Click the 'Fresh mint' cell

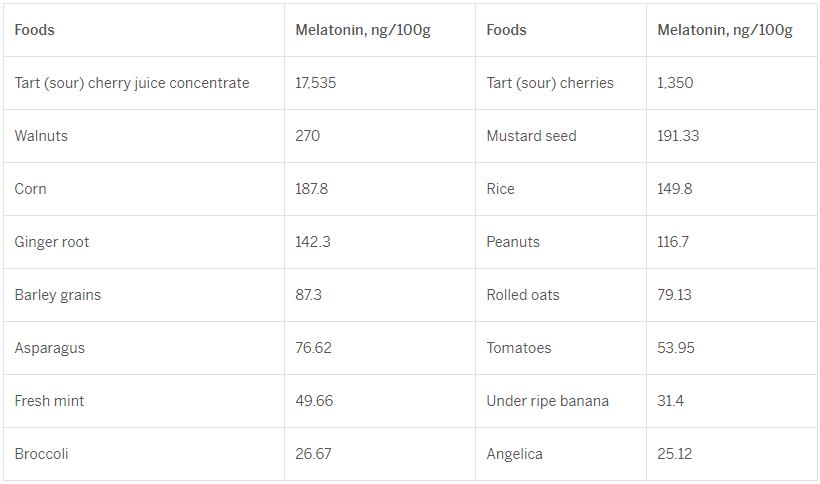click(50, 401)
